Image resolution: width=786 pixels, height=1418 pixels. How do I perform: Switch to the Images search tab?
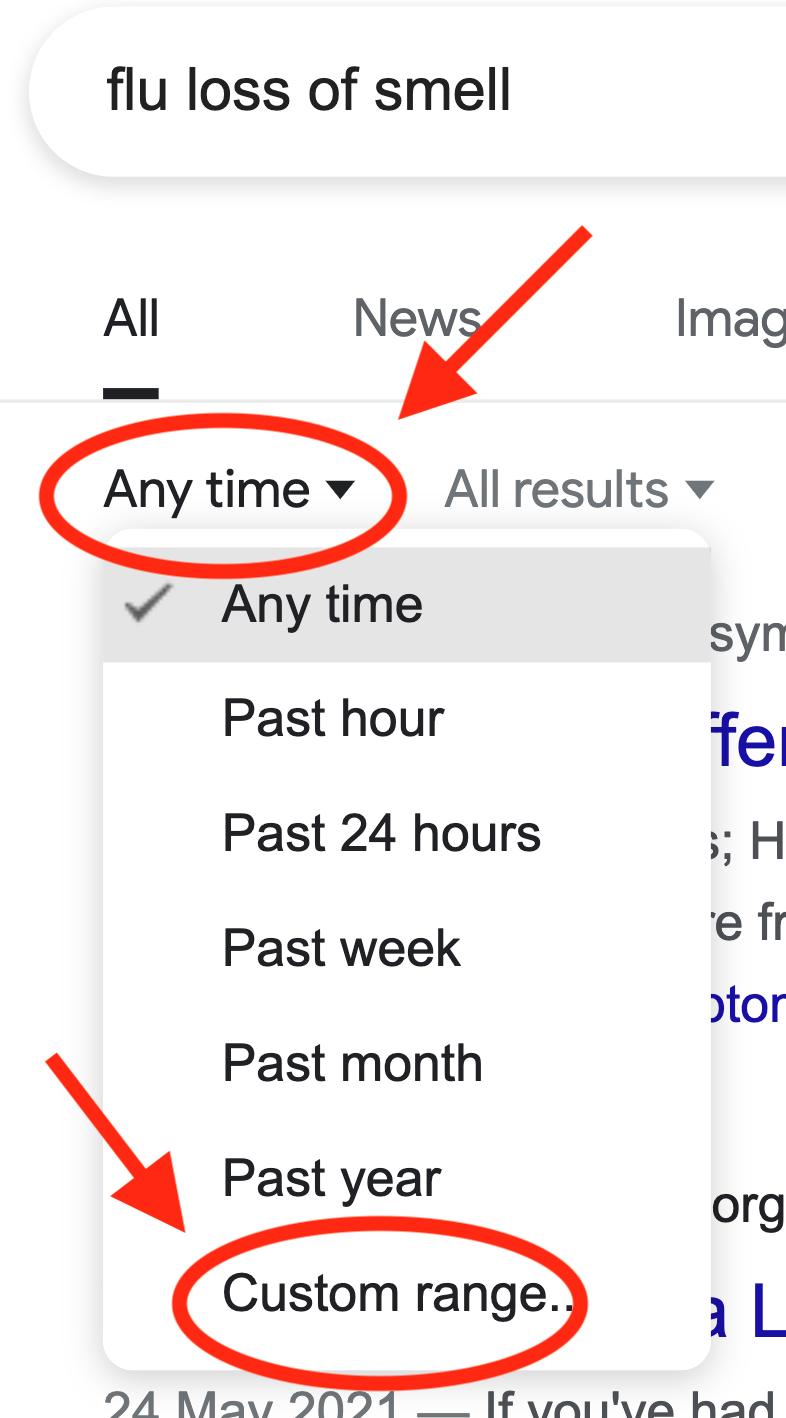(730, 320)
